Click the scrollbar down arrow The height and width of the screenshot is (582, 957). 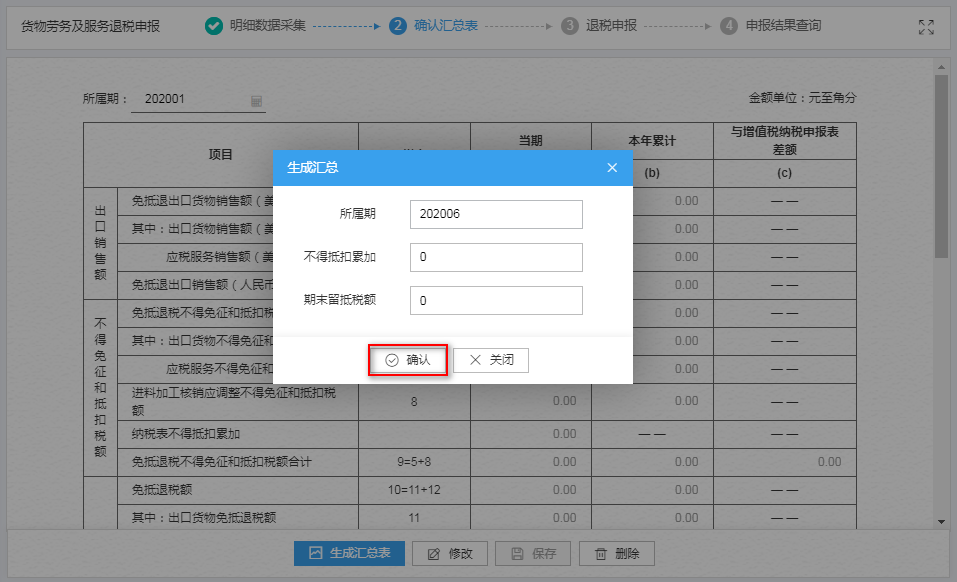click(941, 522)
